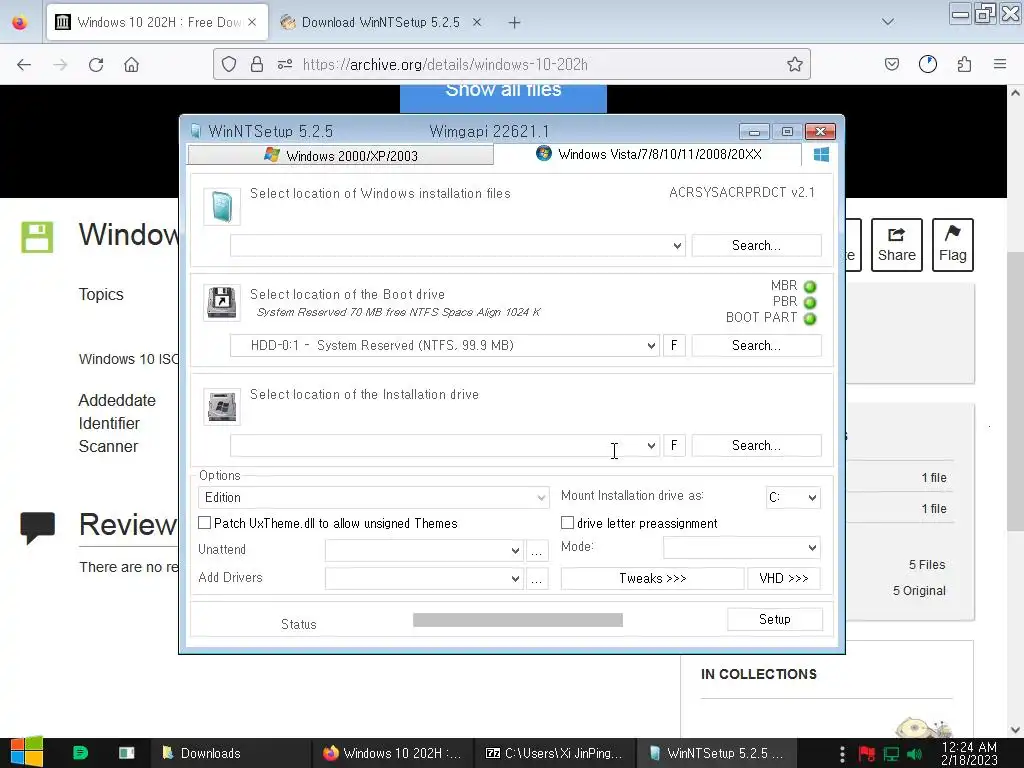Image resolution: width=1024 pixels, height=768 pixels.
Task: Enable Patch UxTheme.dll unsigned Themes checkbox
Action: tap(204, 522)
